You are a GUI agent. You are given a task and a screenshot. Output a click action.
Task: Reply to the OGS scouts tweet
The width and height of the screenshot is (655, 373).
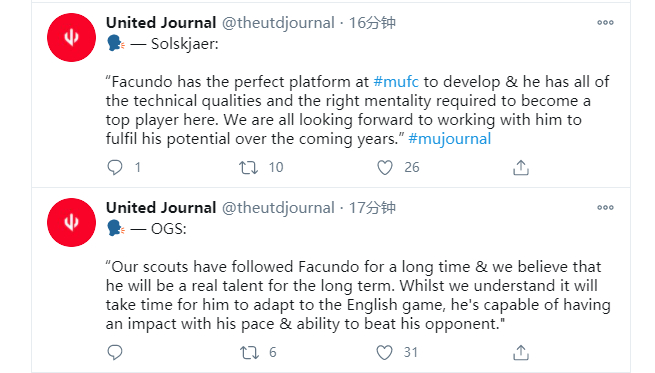tap(115, 353)
